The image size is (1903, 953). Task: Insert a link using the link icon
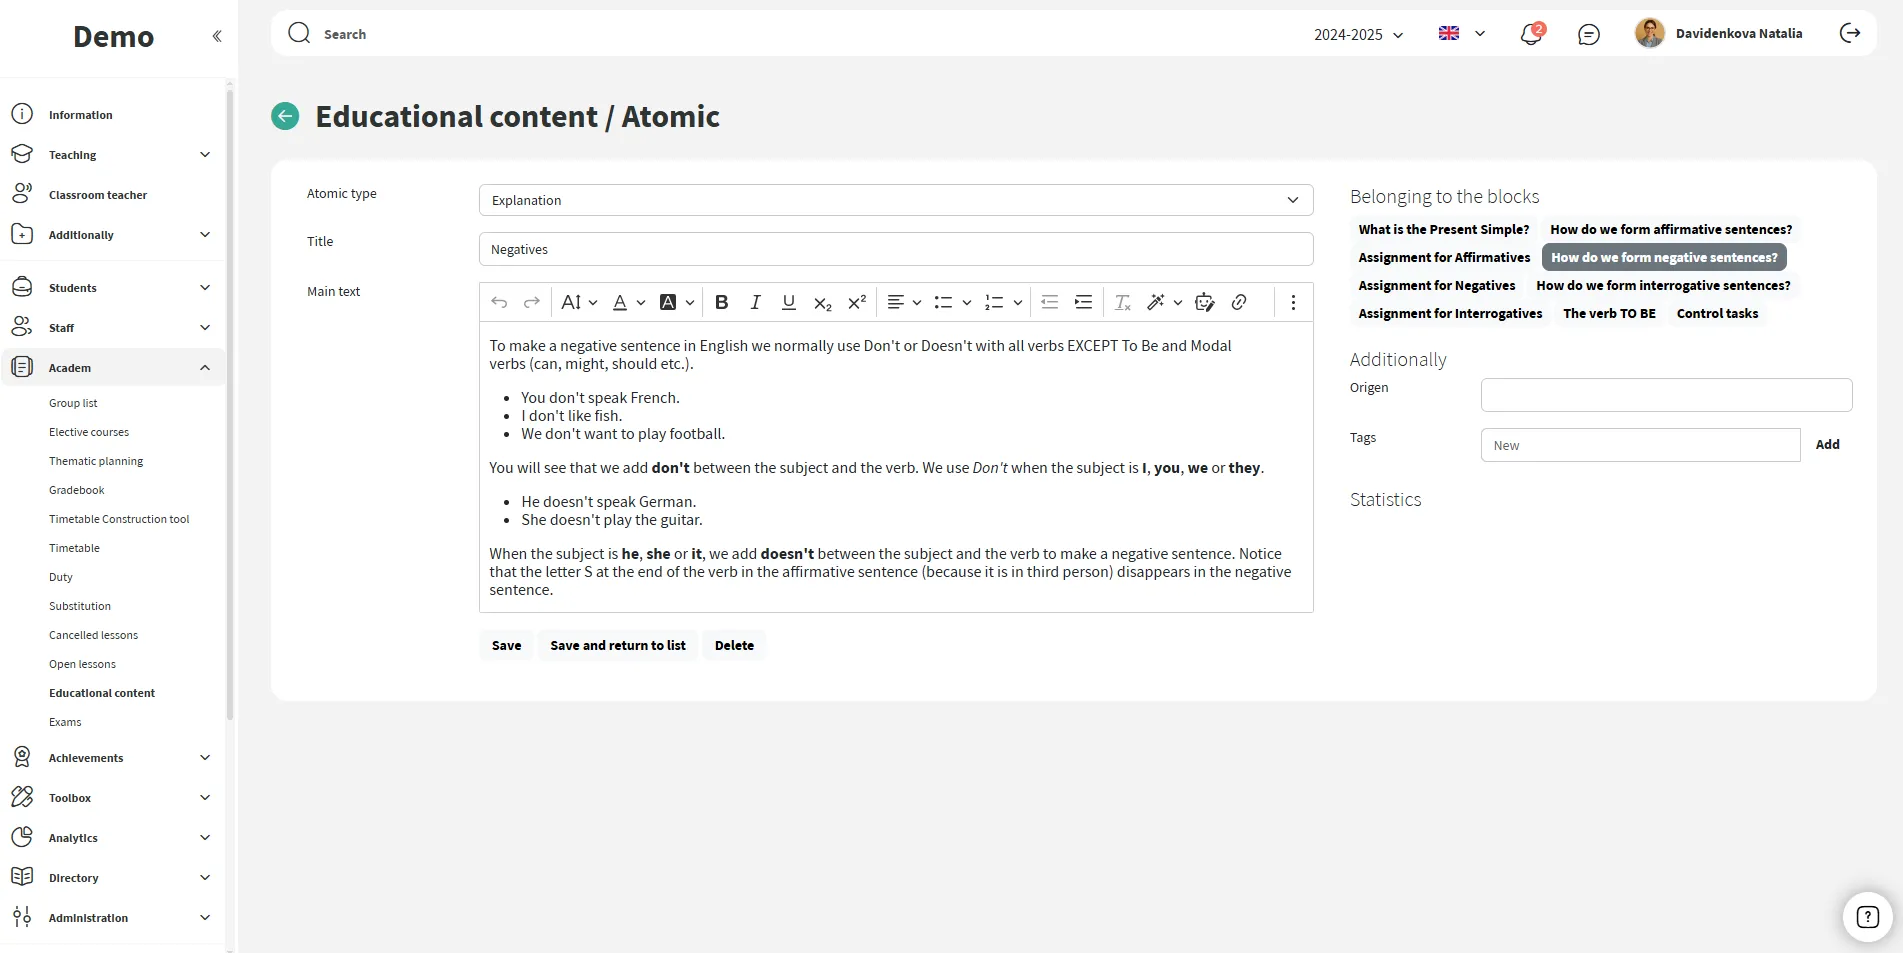1239,302
